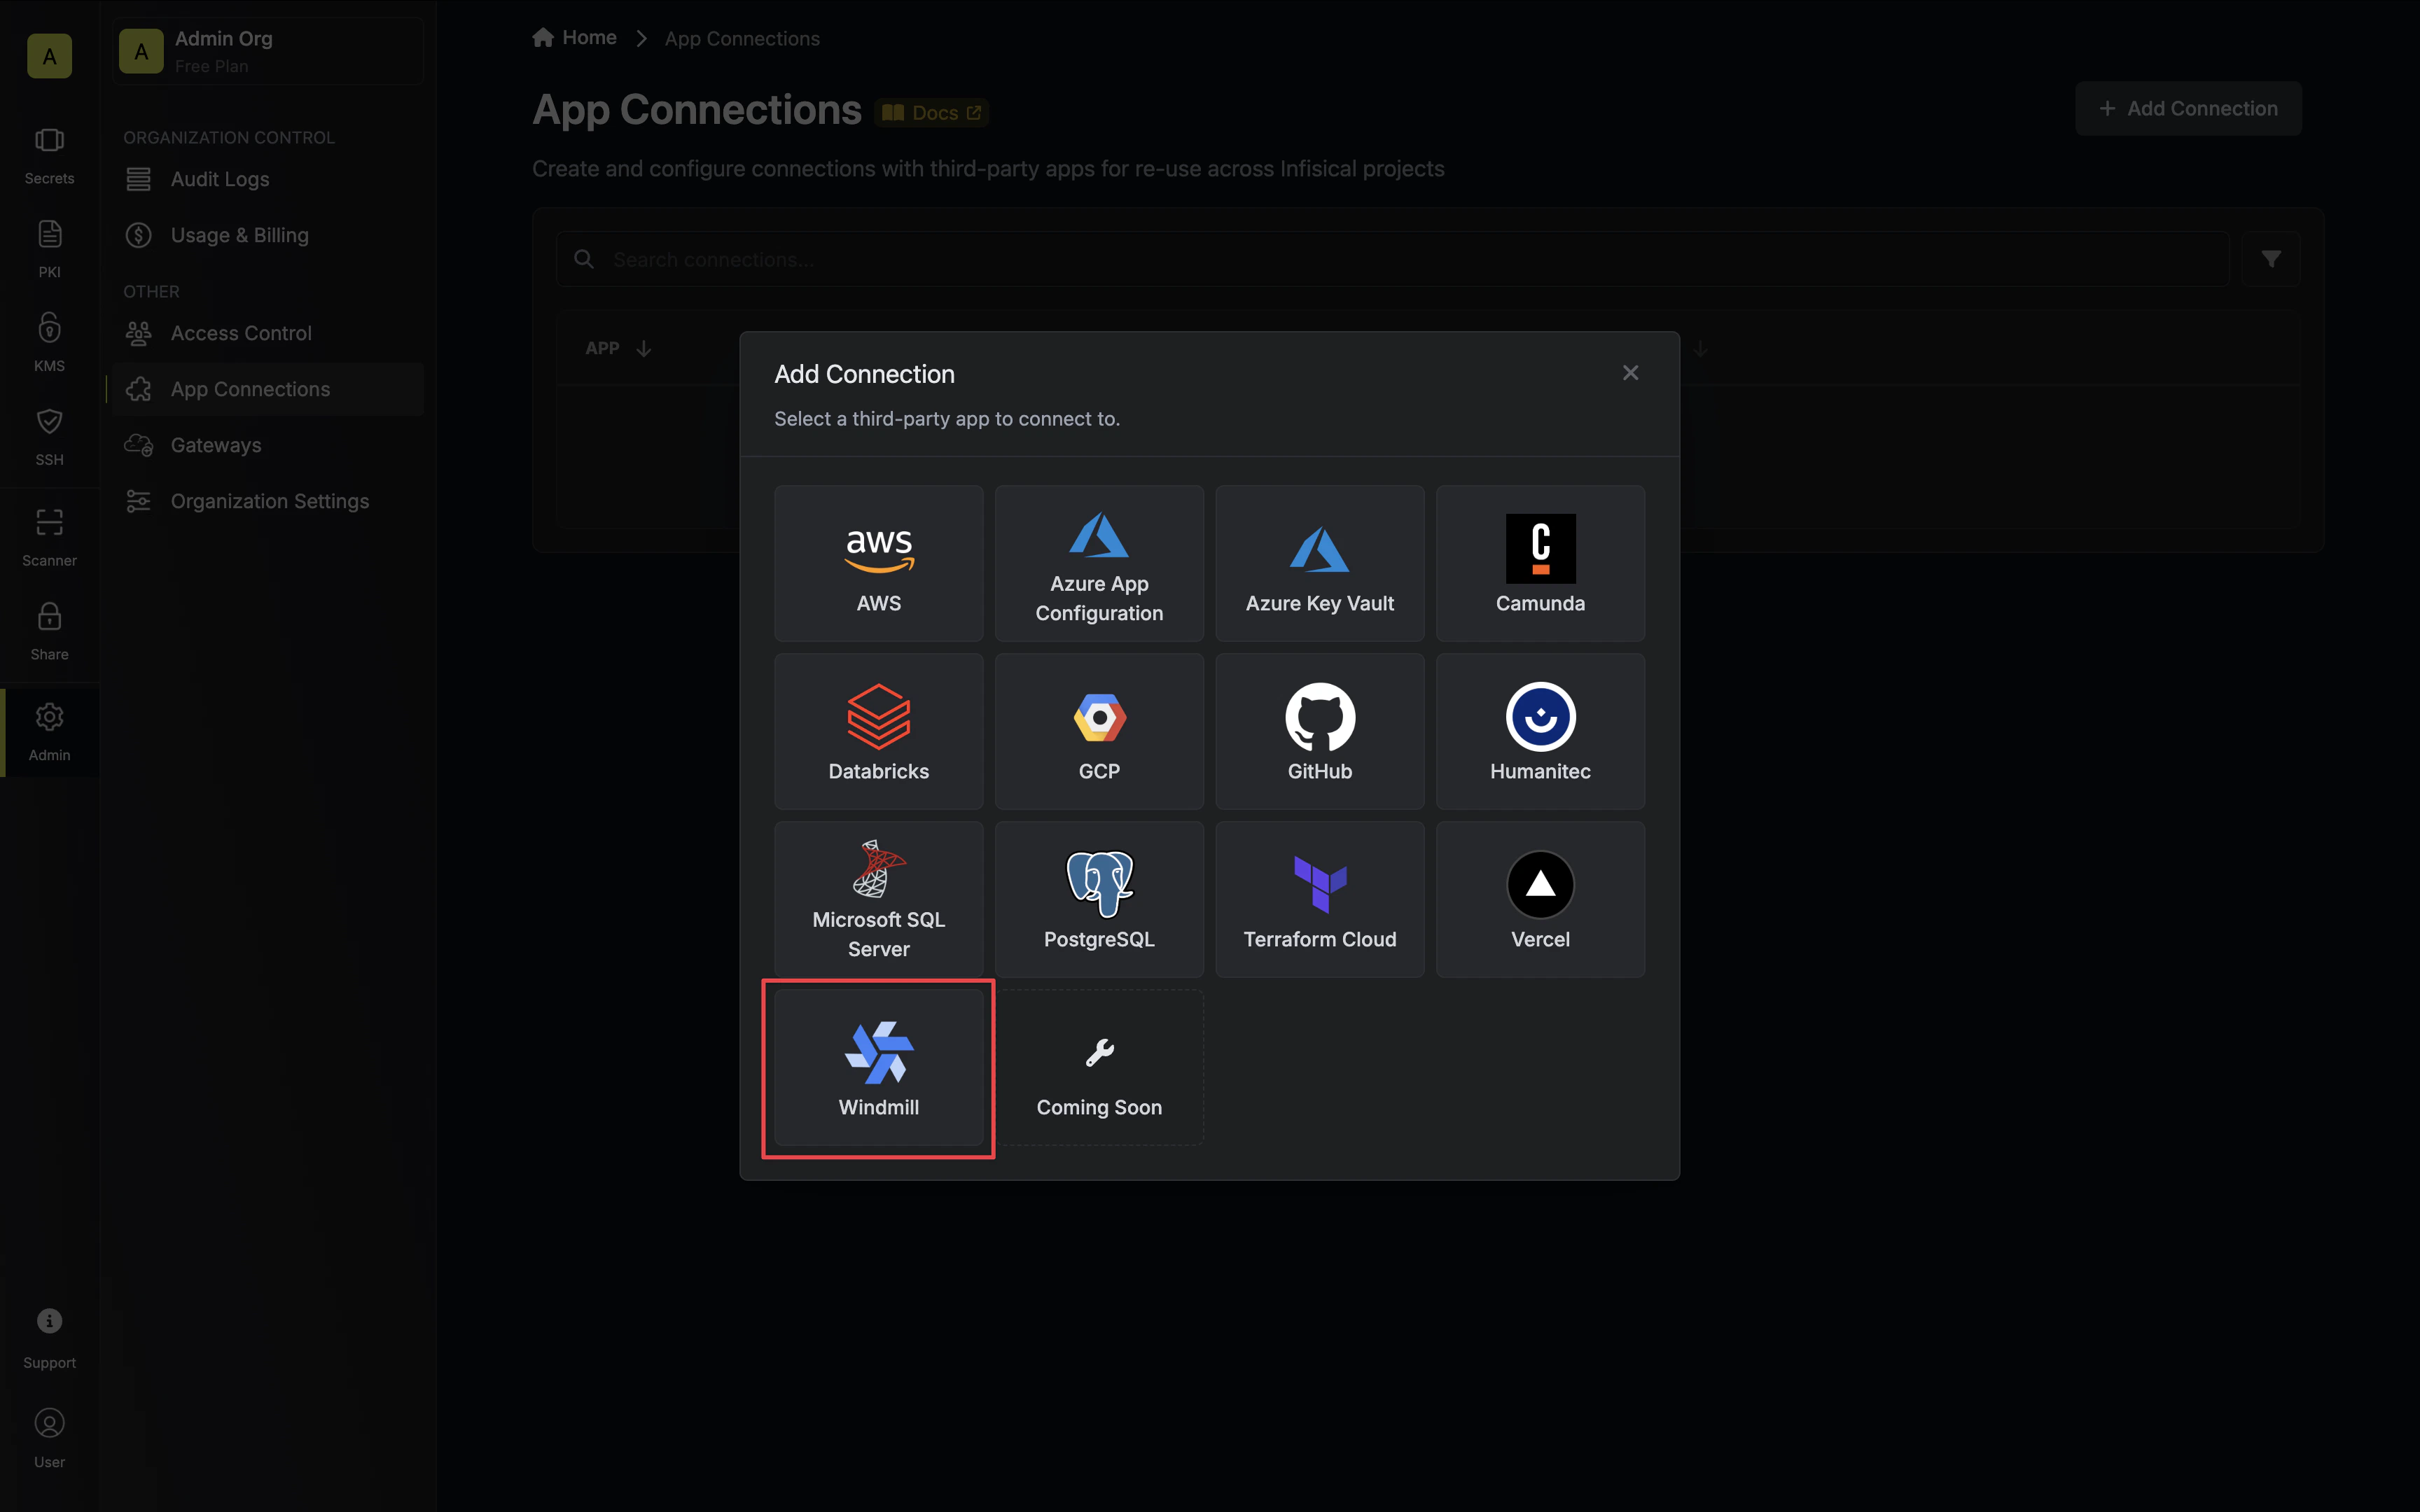The width and height of the screenshot is (2420, 1512).
Task: Open Gateways page
Action: 268,445
